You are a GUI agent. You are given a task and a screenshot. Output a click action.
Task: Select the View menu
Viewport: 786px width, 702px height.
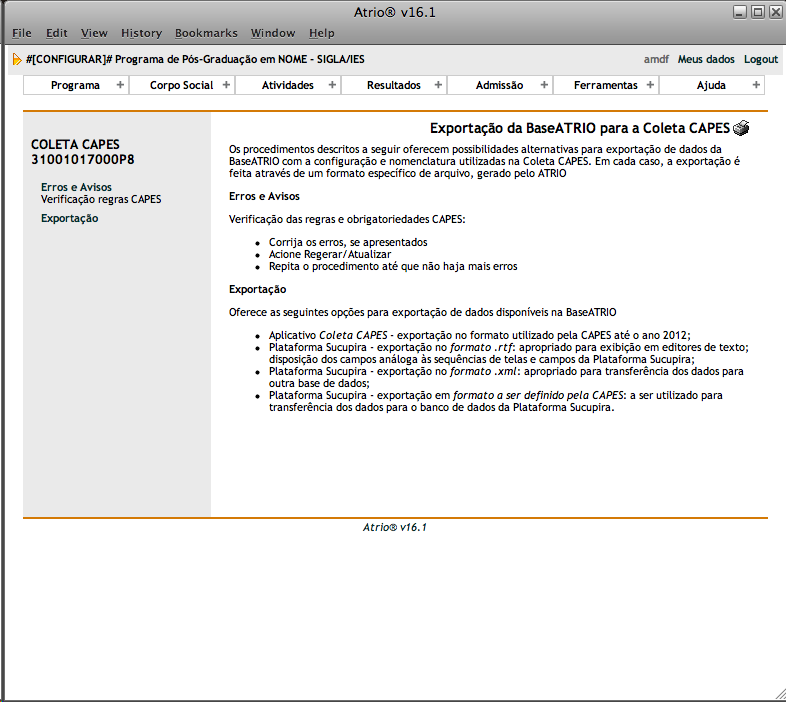[x=94, y=33]
